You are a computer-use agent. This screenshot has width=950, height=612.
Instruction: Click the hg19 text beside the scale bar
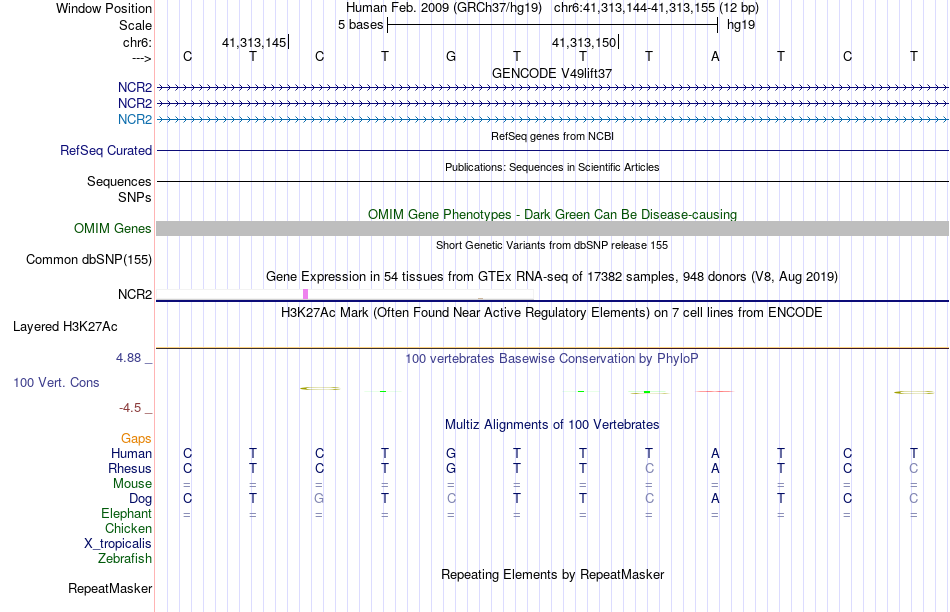(740, 25)
